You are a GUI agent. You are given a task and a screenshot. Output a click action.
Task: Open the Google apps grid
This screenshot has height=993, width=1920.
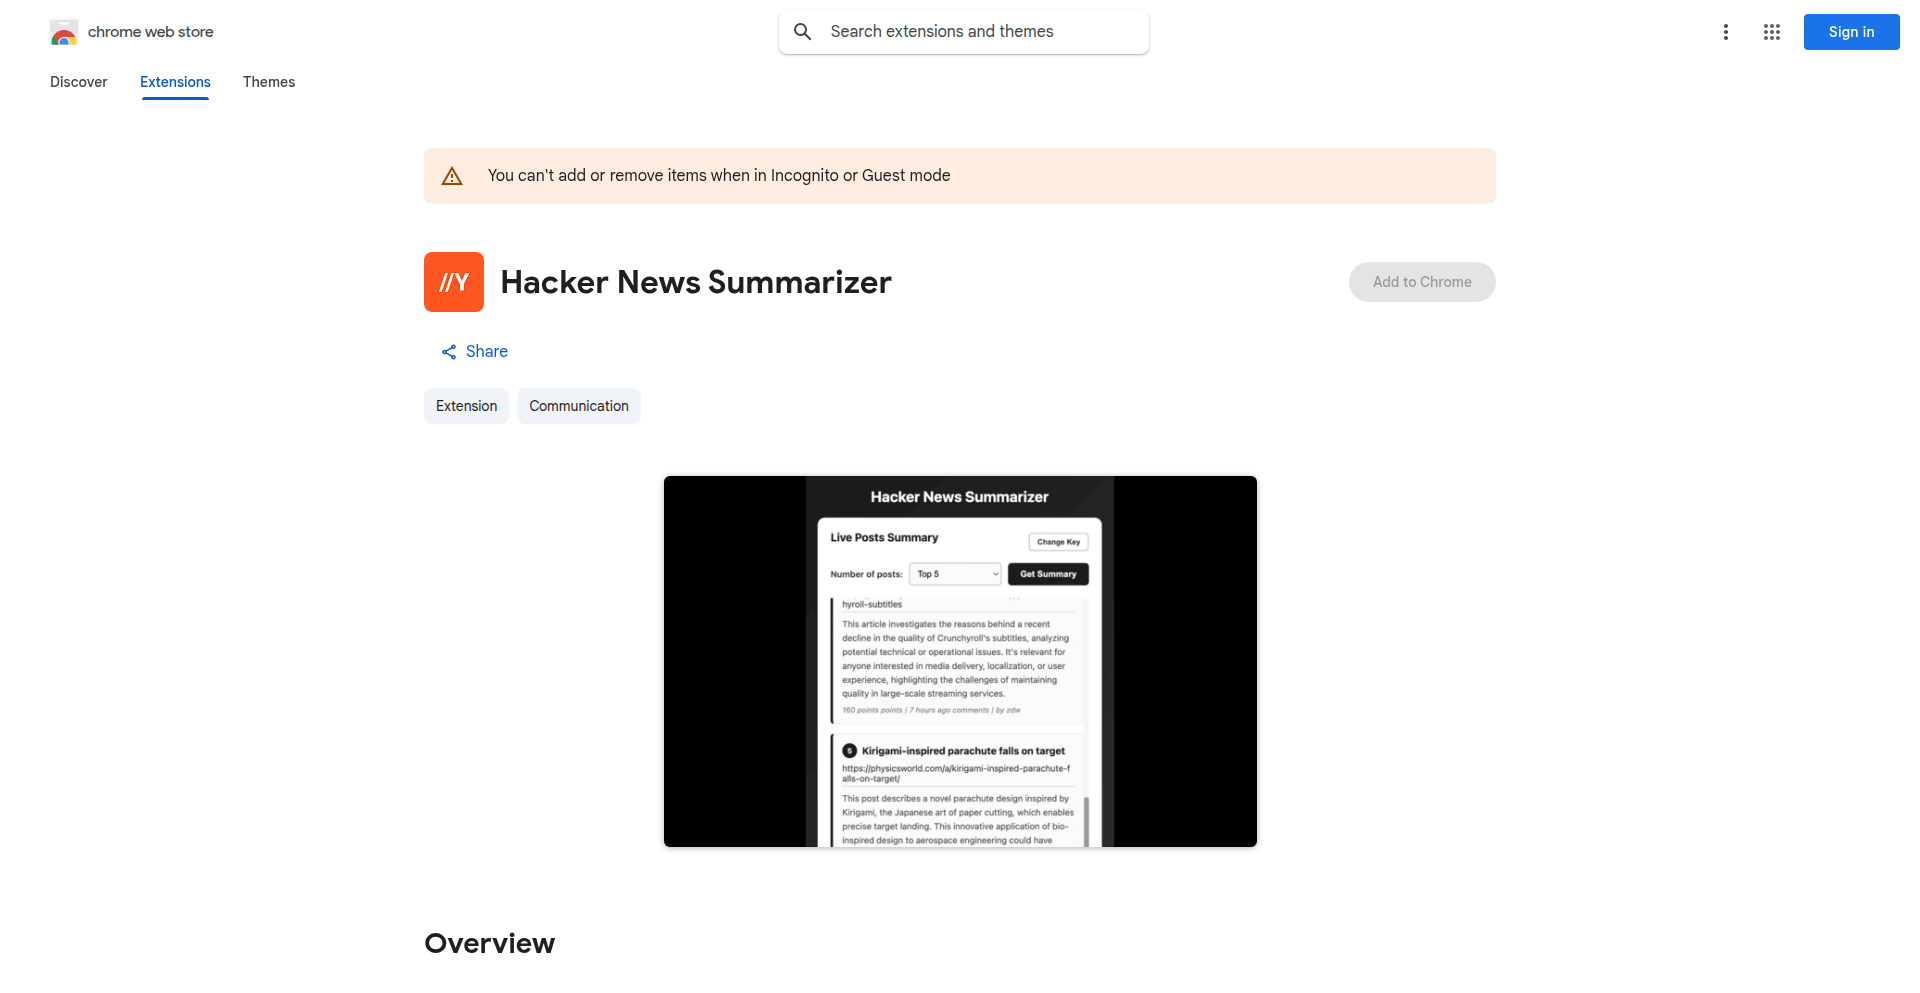pos(1771,32)
